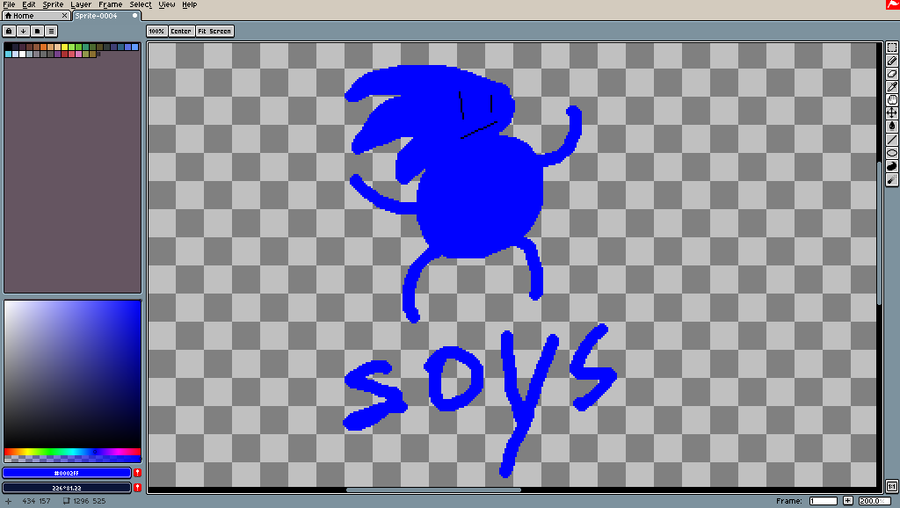
Task: Select the Eraser tool
Action: [892, 74]
